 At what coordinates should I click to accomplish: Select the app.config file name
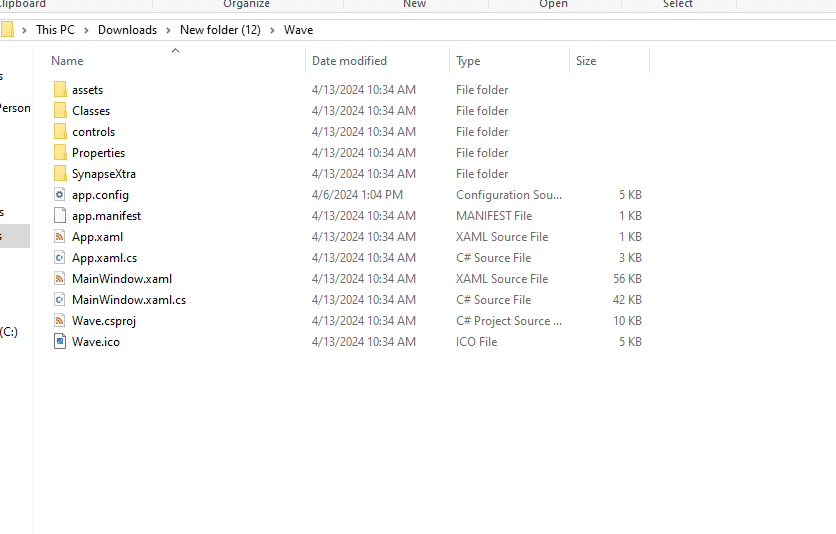(100, 195)
